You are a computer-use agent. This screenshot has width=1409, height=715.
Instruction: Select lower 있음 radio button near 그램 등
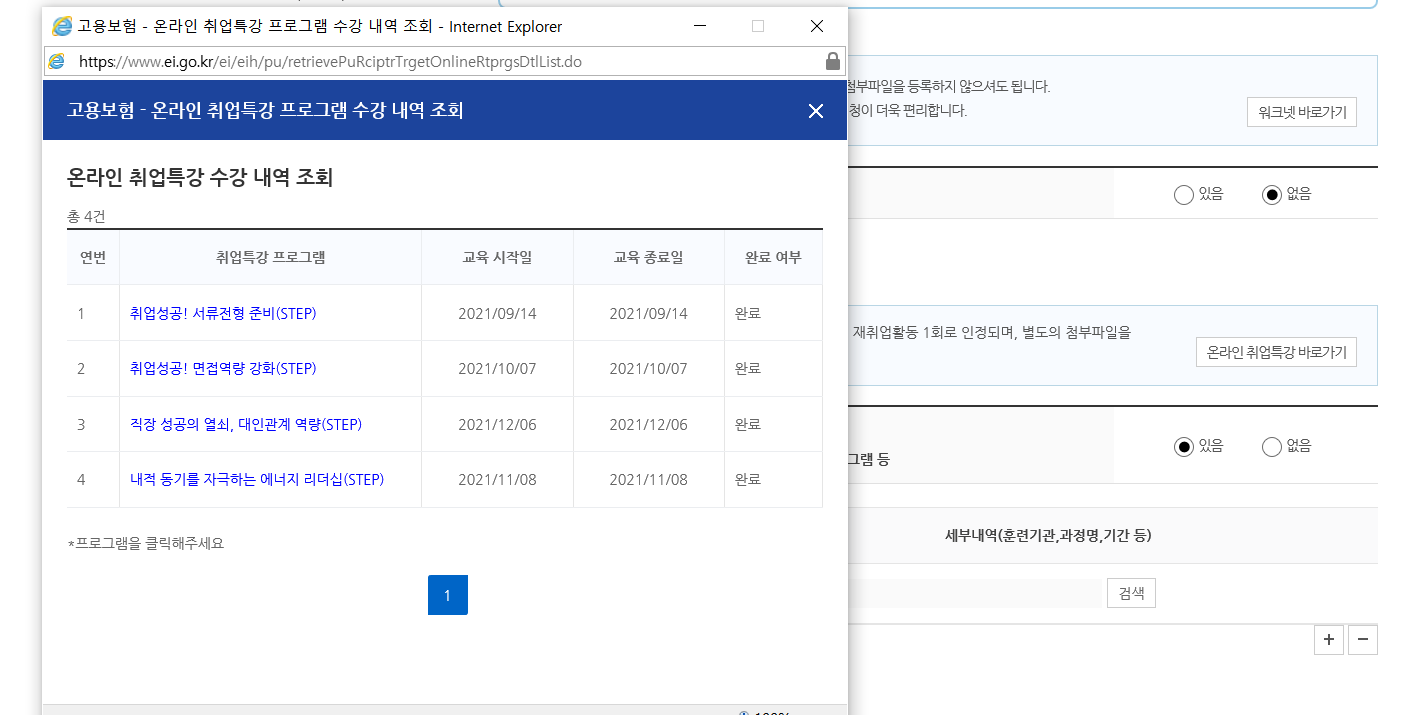pos(1184,447)
